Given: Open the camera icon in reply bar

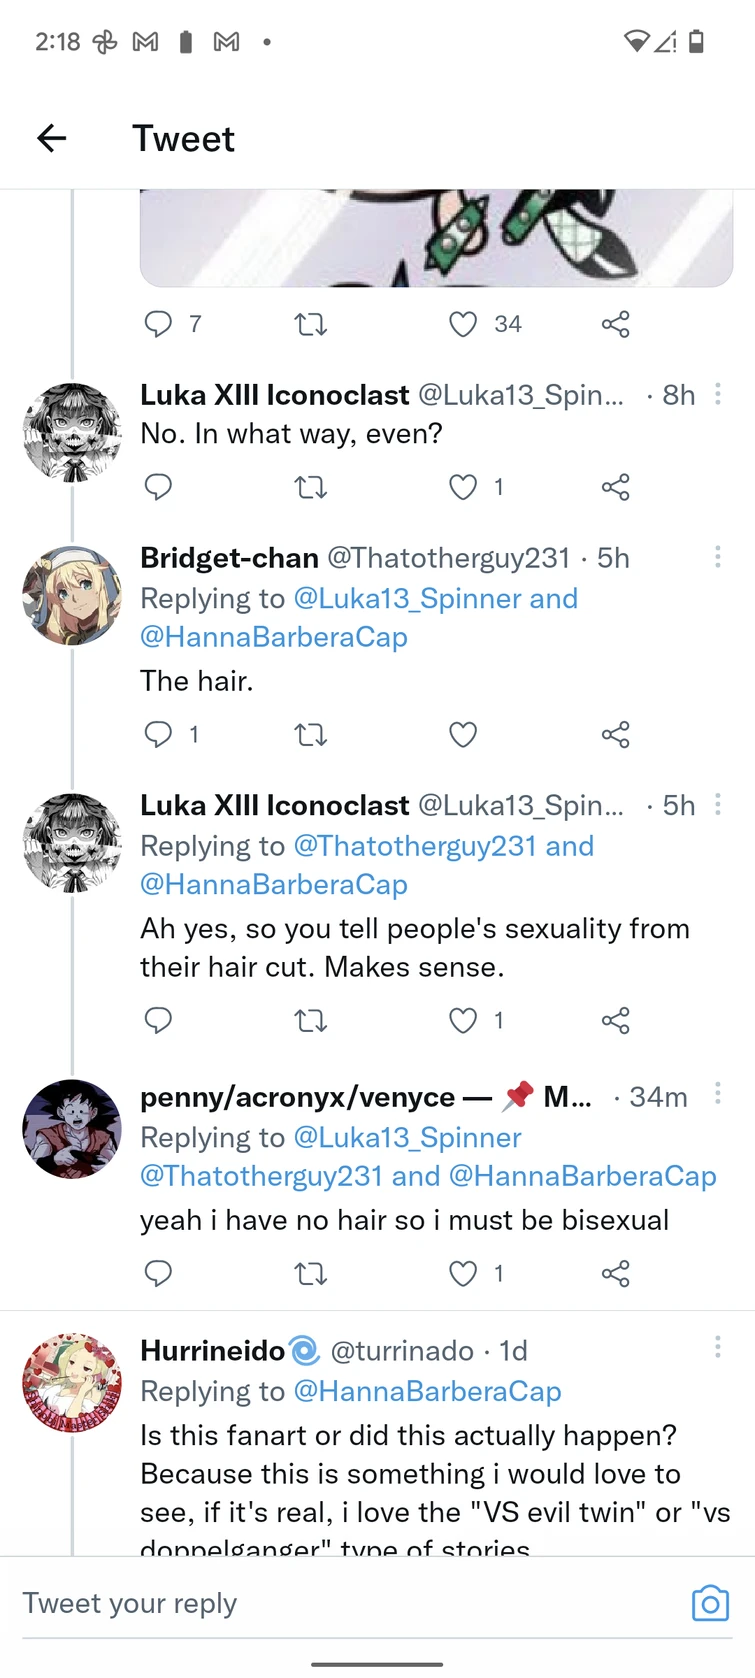Looking at the screenshot, I should [x=710, y=1603].
